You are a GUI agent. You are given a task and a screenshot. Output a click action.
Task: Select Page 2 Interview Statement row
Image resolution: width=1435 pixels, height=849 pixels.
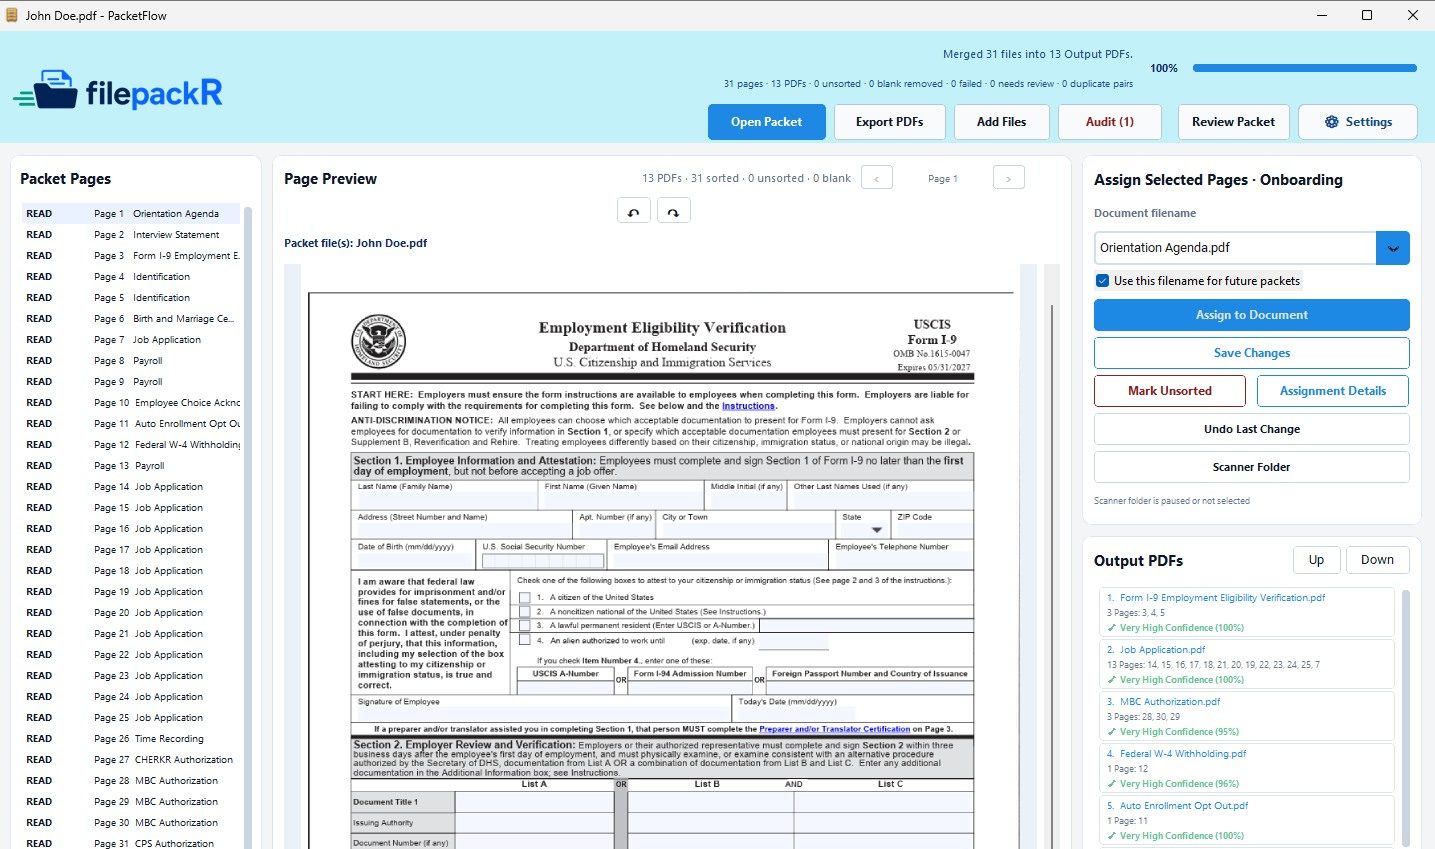pos(131,235)
